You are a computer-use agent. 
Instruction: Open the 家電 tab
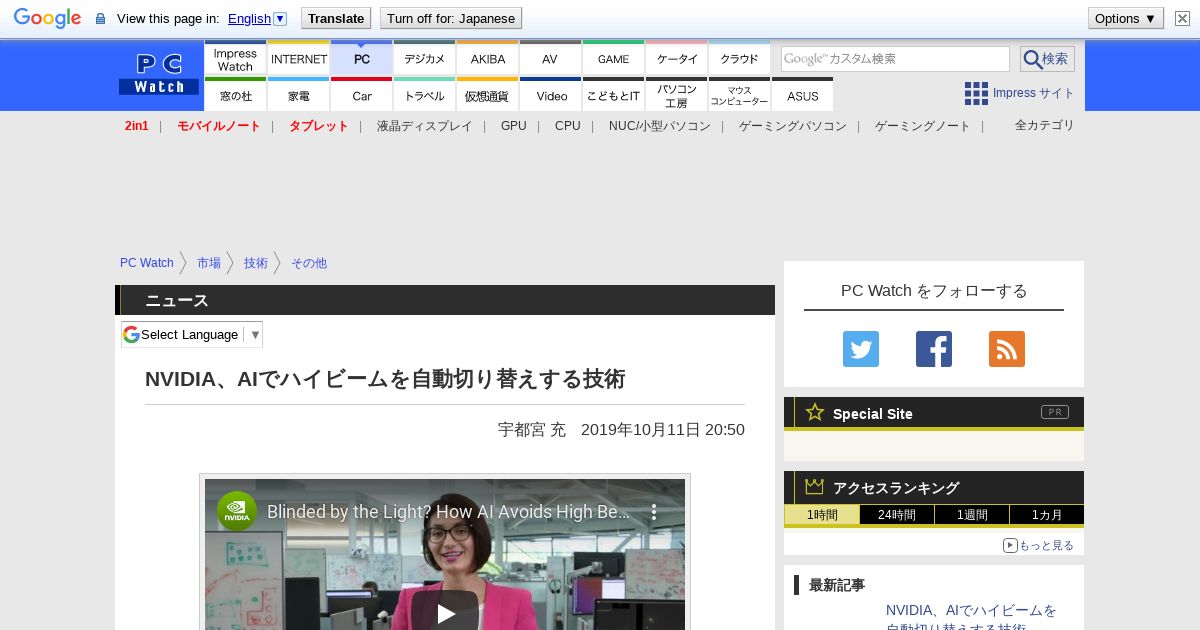299,95
